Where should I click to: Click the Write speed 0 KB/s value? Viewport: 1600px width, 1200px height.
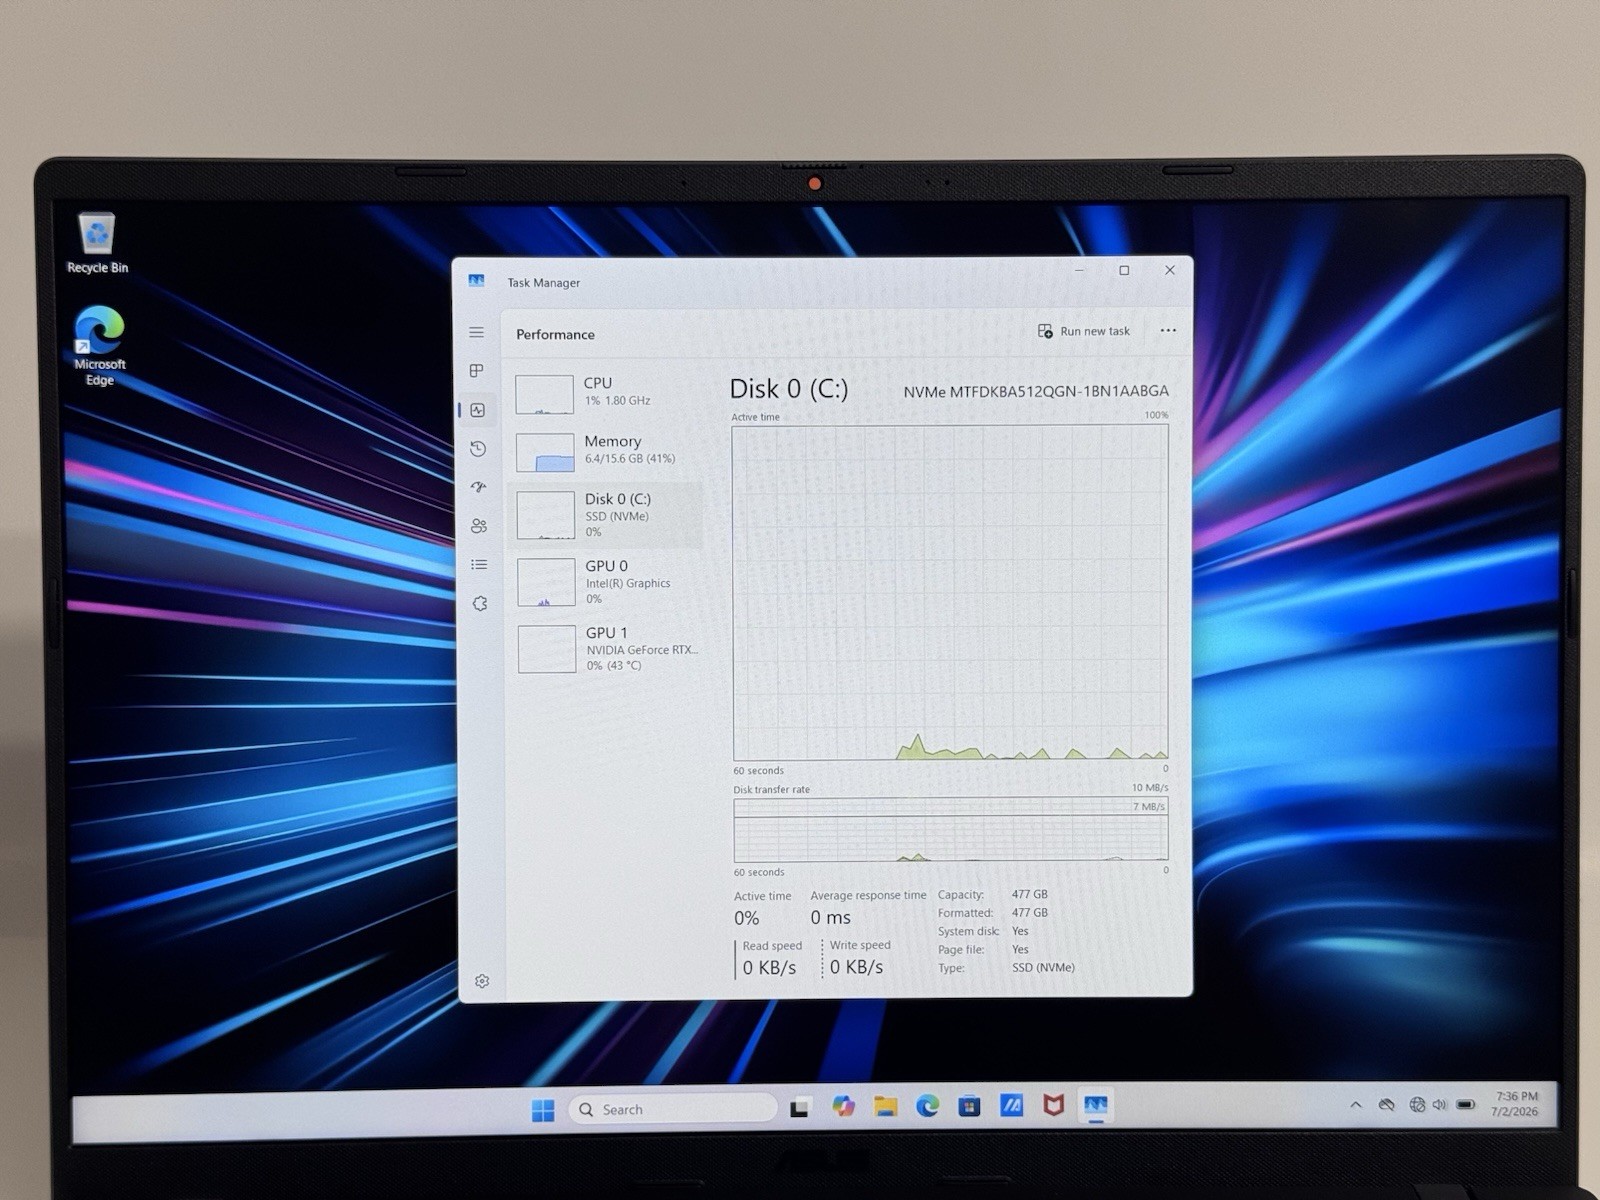pyautogui.click(x=857, y=967)
